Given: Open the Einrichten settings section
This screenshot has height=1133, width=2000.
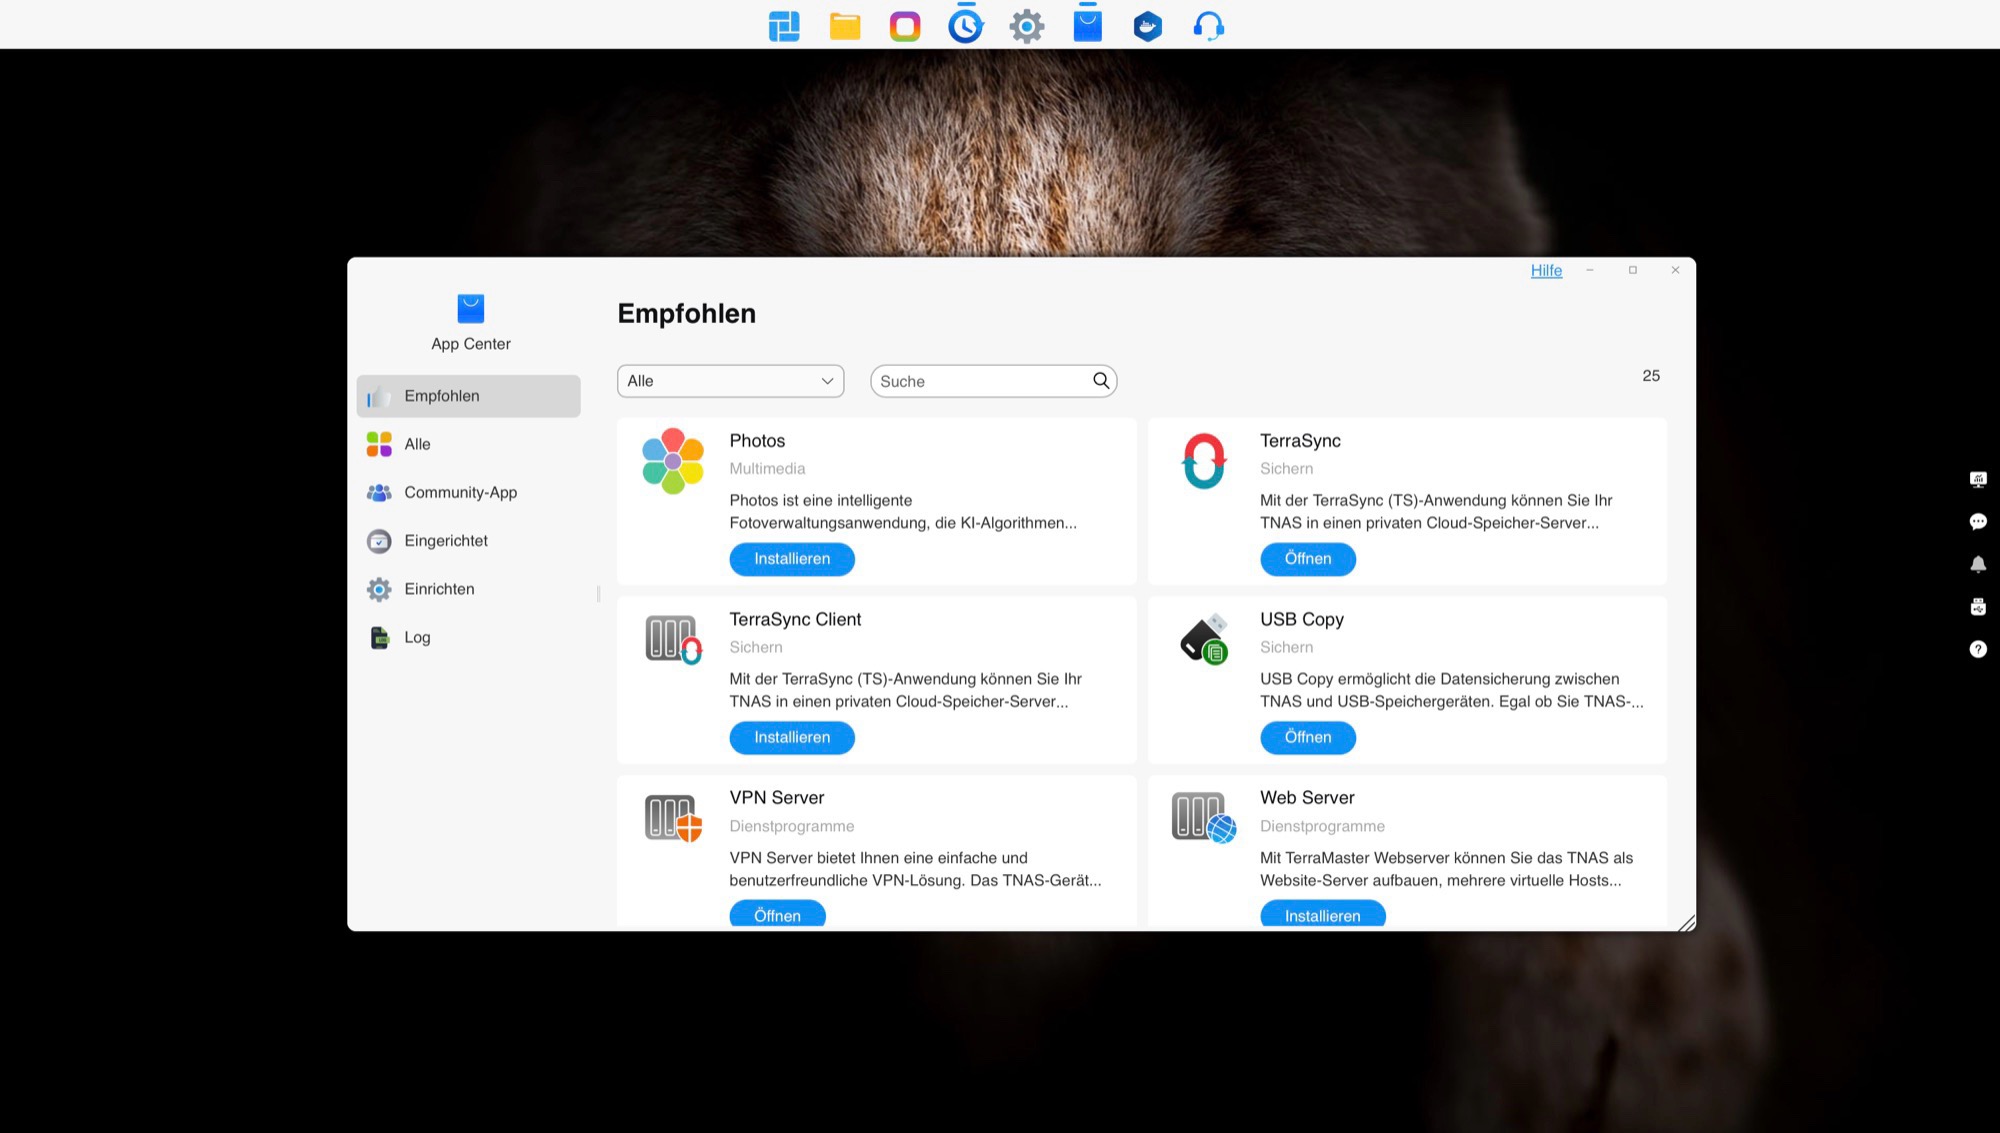Looking at the screenshot, I should [x=439, y=589].
